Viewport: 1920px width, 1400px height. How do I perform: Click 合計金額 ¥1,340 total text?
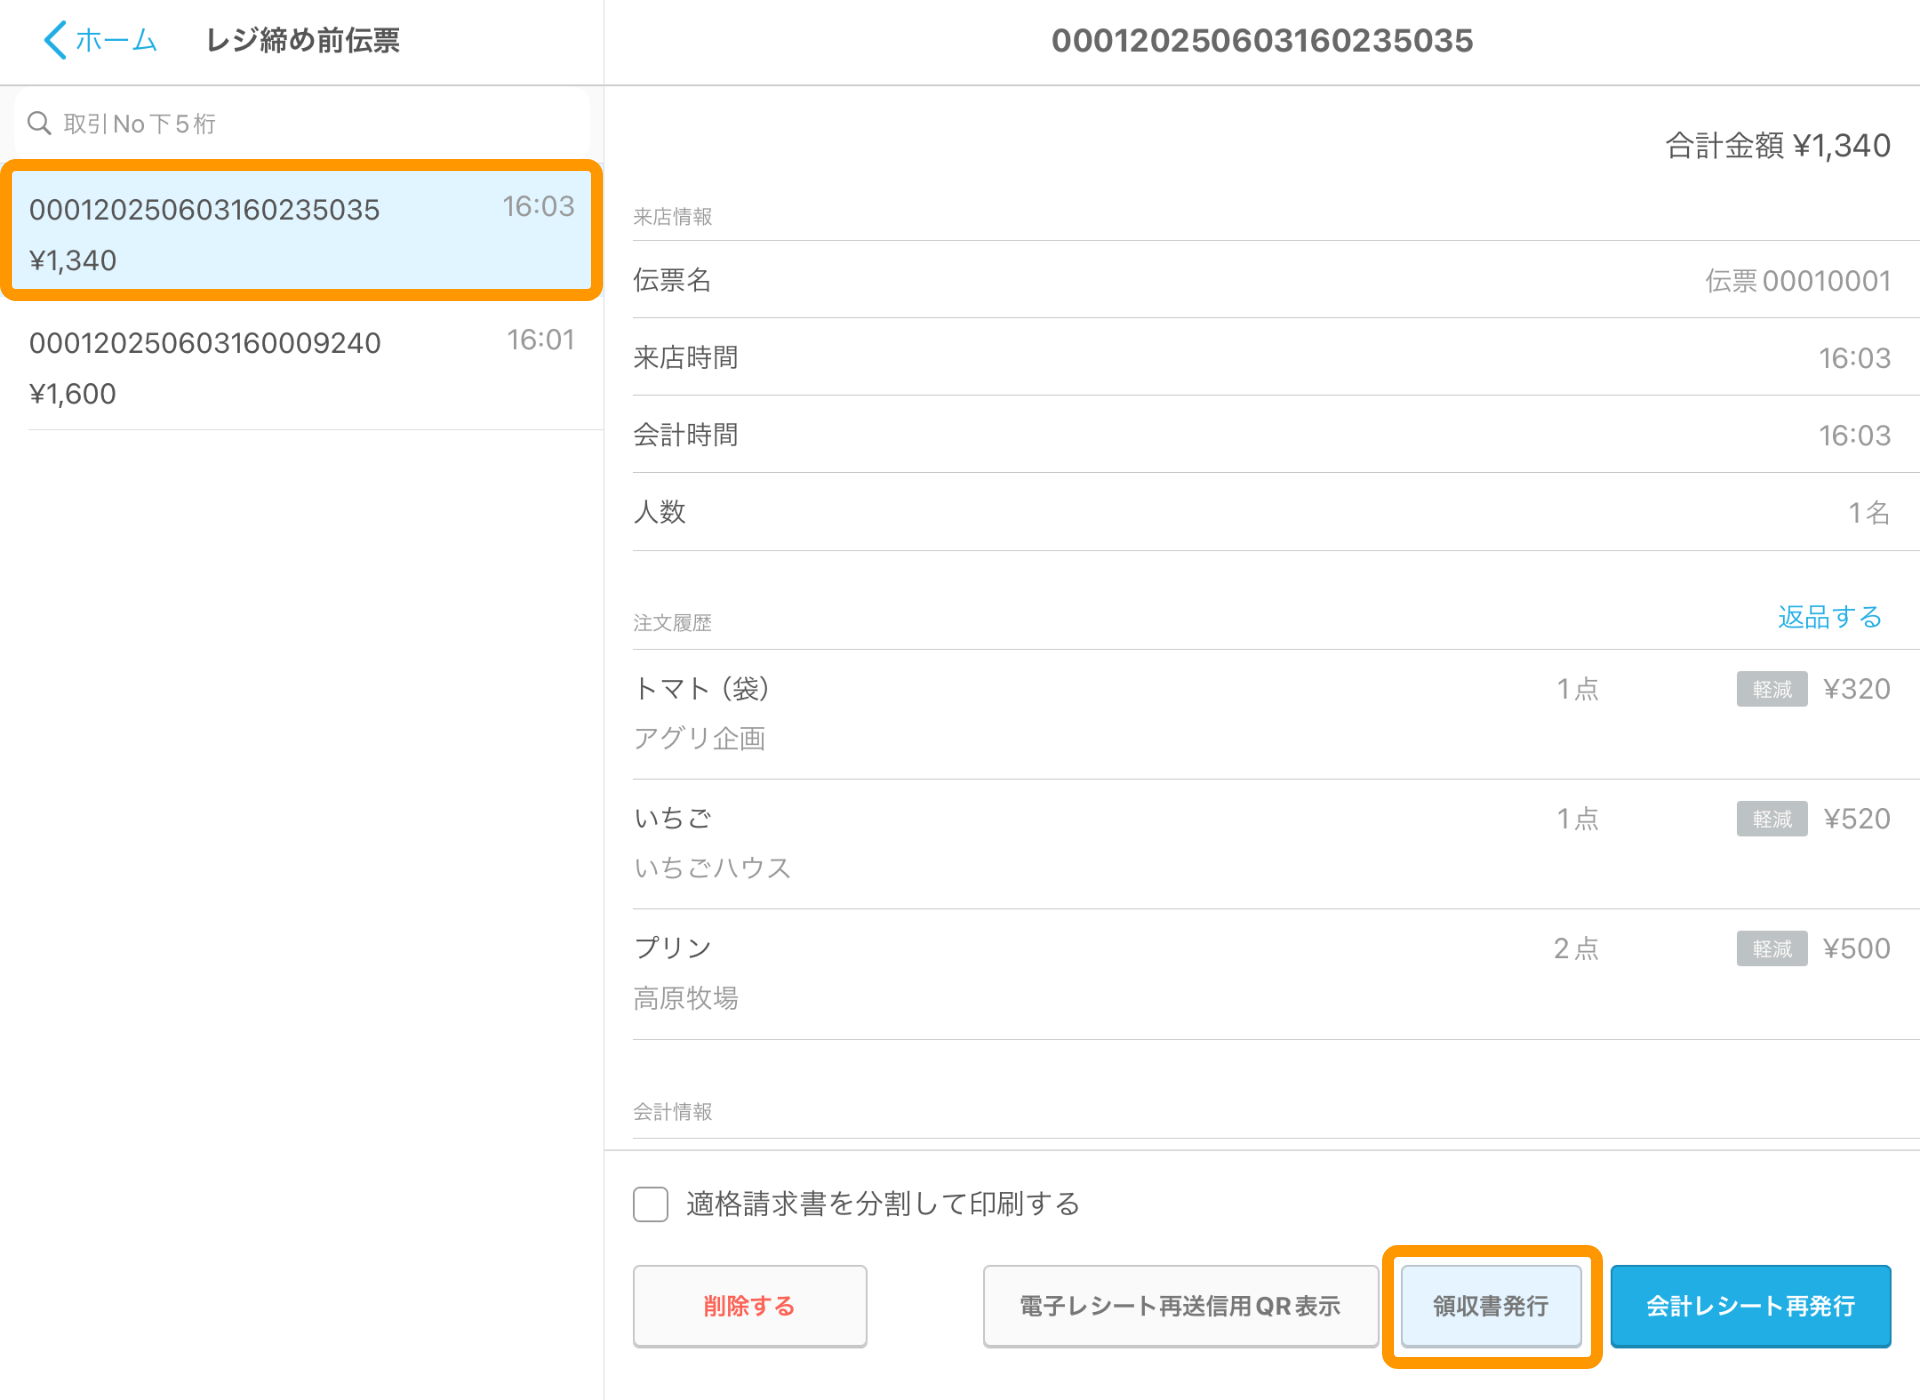(x=1778, y=146)
